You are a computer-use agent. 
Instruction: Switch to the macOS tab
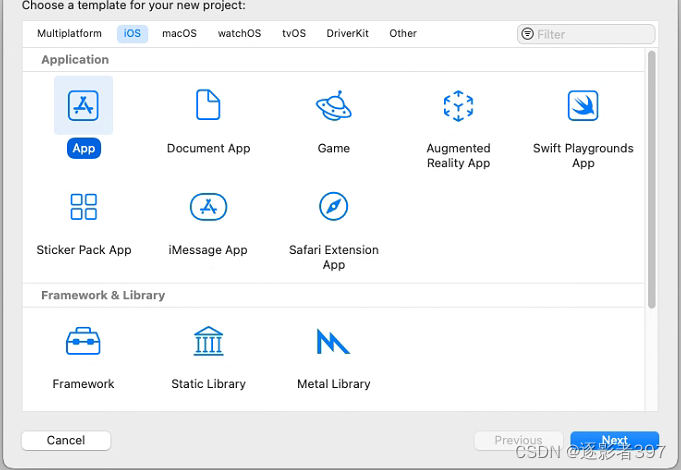tap(179, 33)
